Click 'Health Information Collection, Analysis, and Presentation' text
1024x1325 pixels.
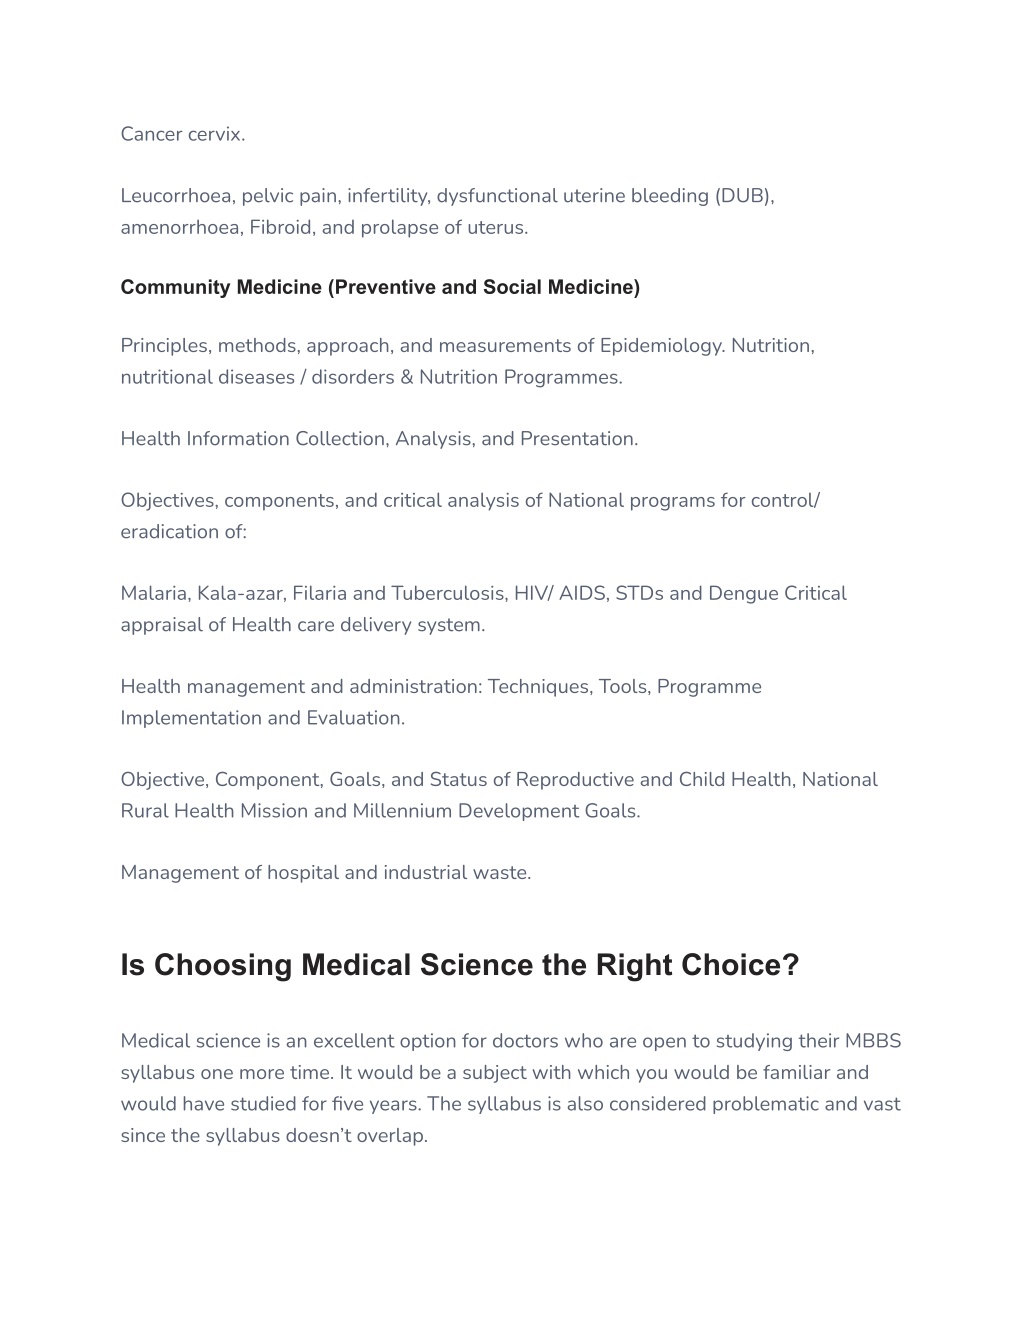tap(379, 439)
